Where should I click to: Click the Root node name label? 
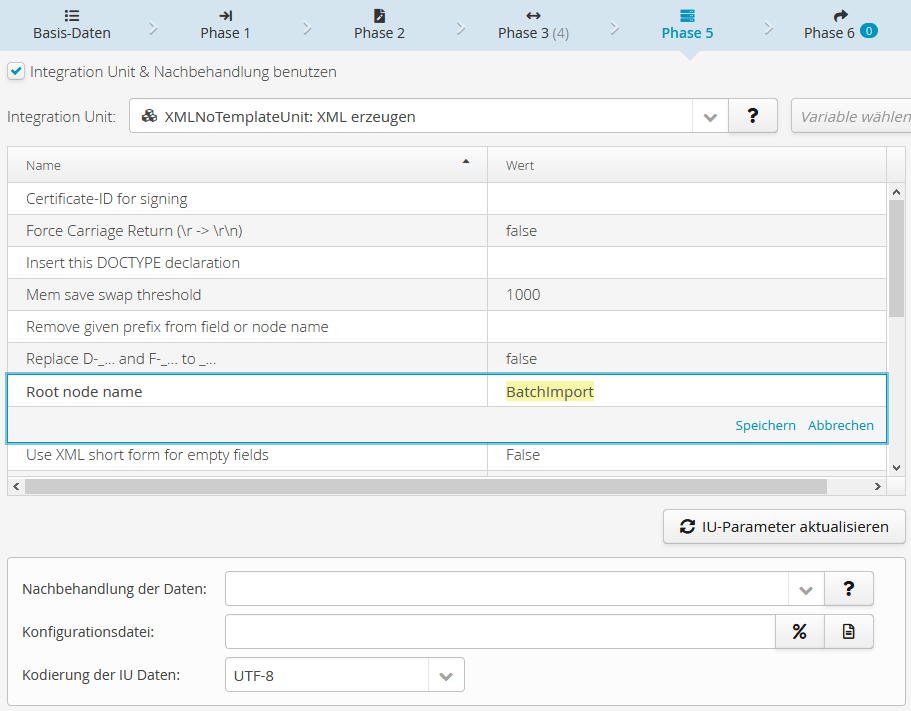(84, 392)
